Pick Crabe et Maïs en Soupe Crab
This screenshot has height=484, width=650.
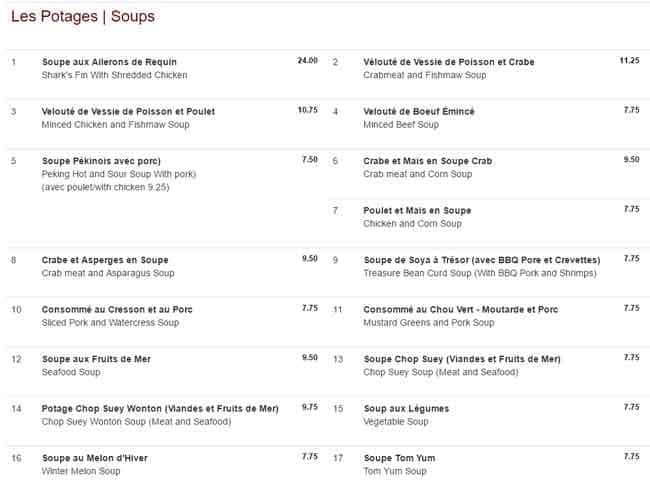[427, 161]
